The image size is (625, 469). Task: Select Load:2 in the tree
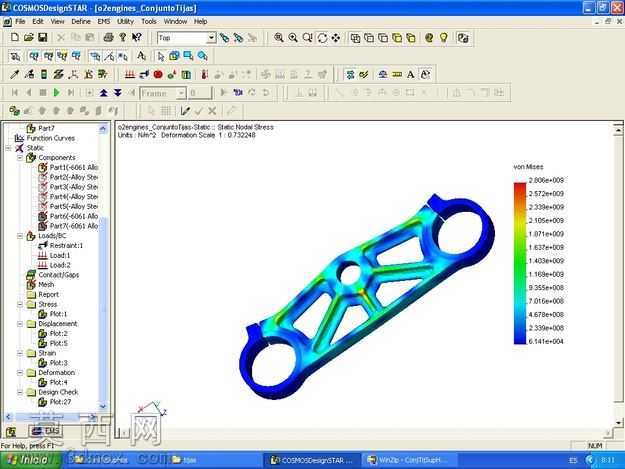pos(60,265)
